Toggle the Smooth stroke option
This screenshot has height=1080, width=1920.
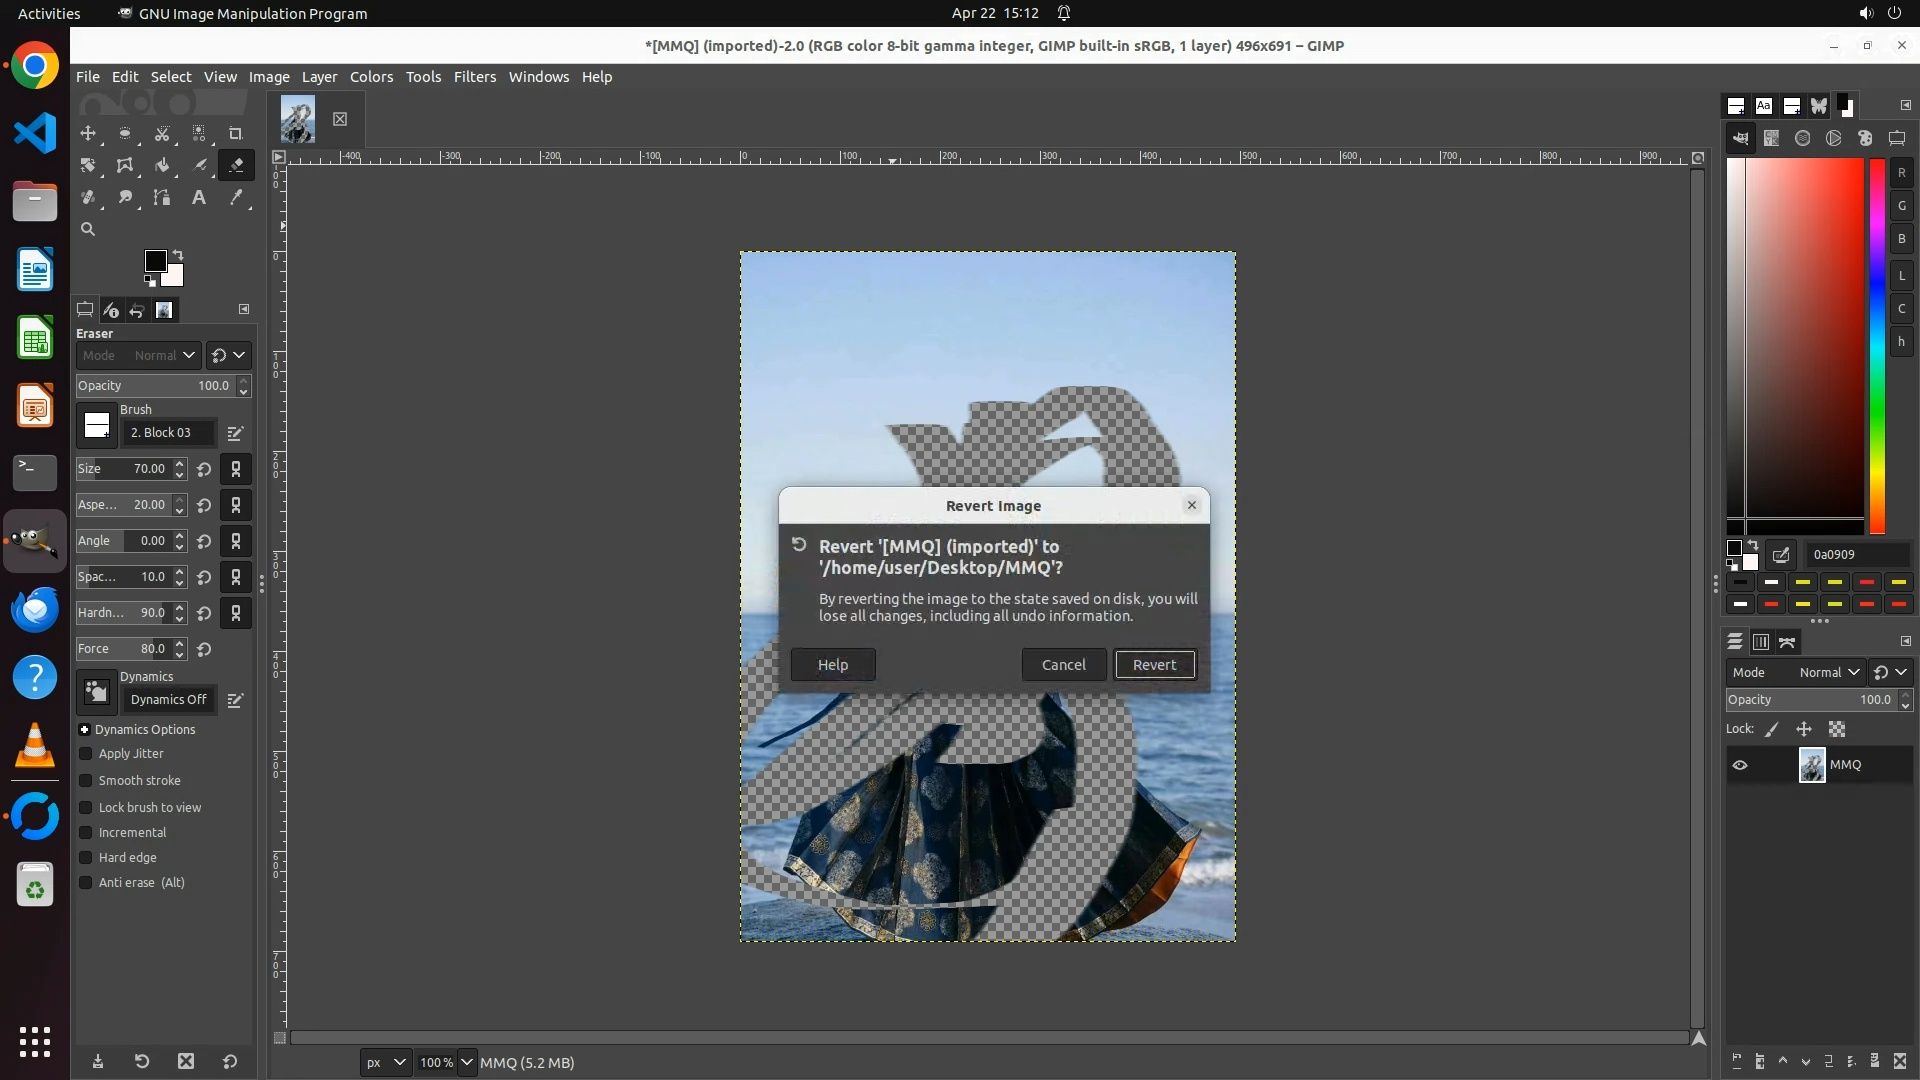click(86, 781)
